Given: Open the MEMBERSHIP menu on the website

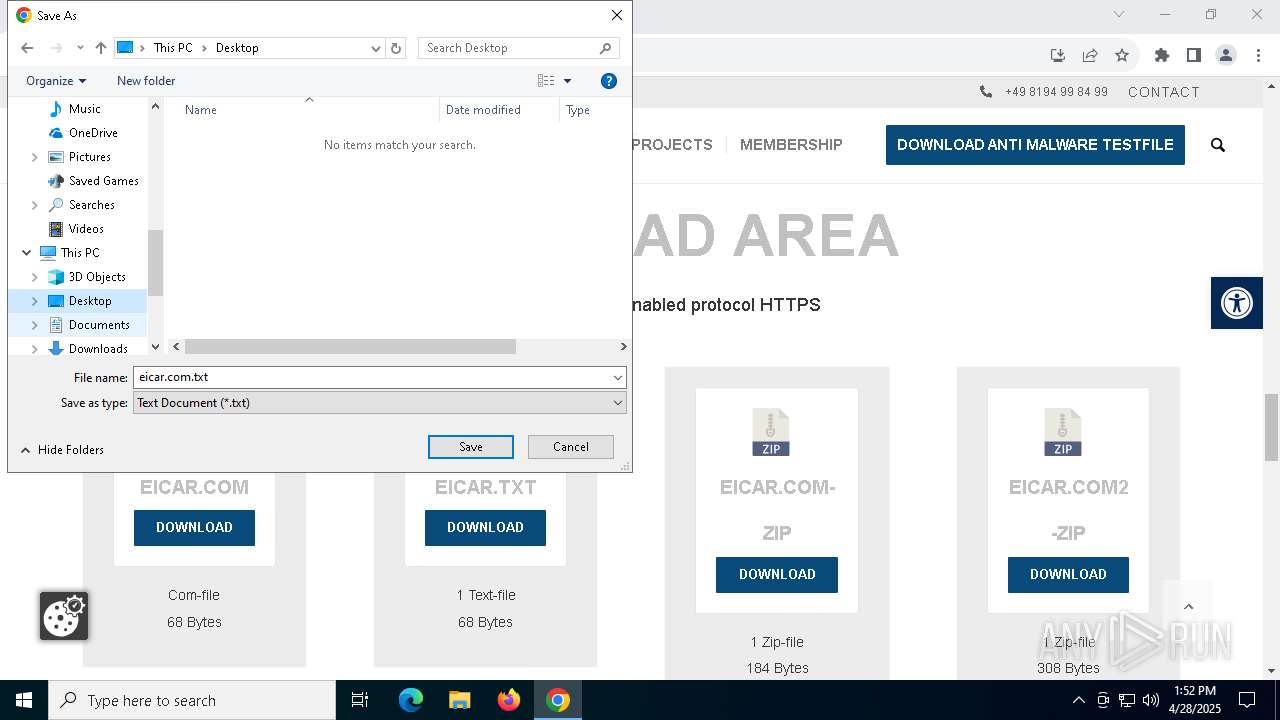Looking at the screenshot, I should [x=791, y=145].
